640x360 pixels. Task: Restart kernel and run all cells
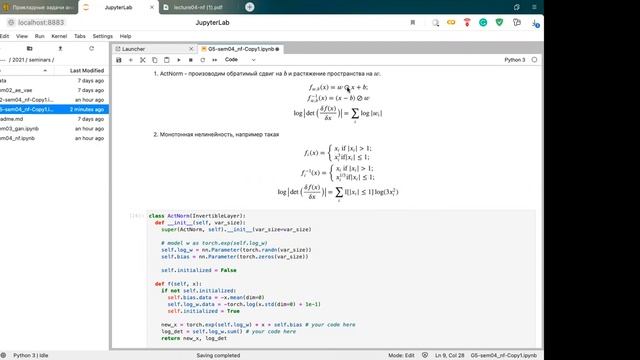tap(214, 60)
